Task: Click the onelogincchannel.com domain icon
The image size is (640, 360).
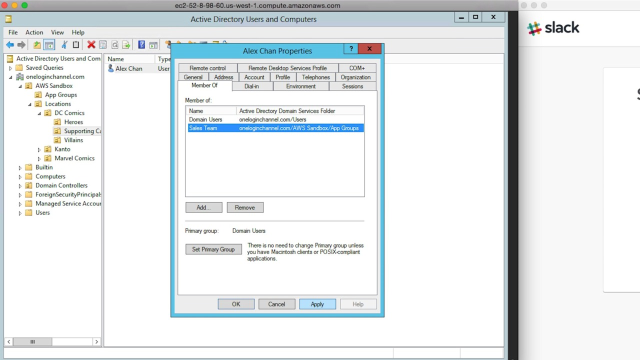Action: 20,77
